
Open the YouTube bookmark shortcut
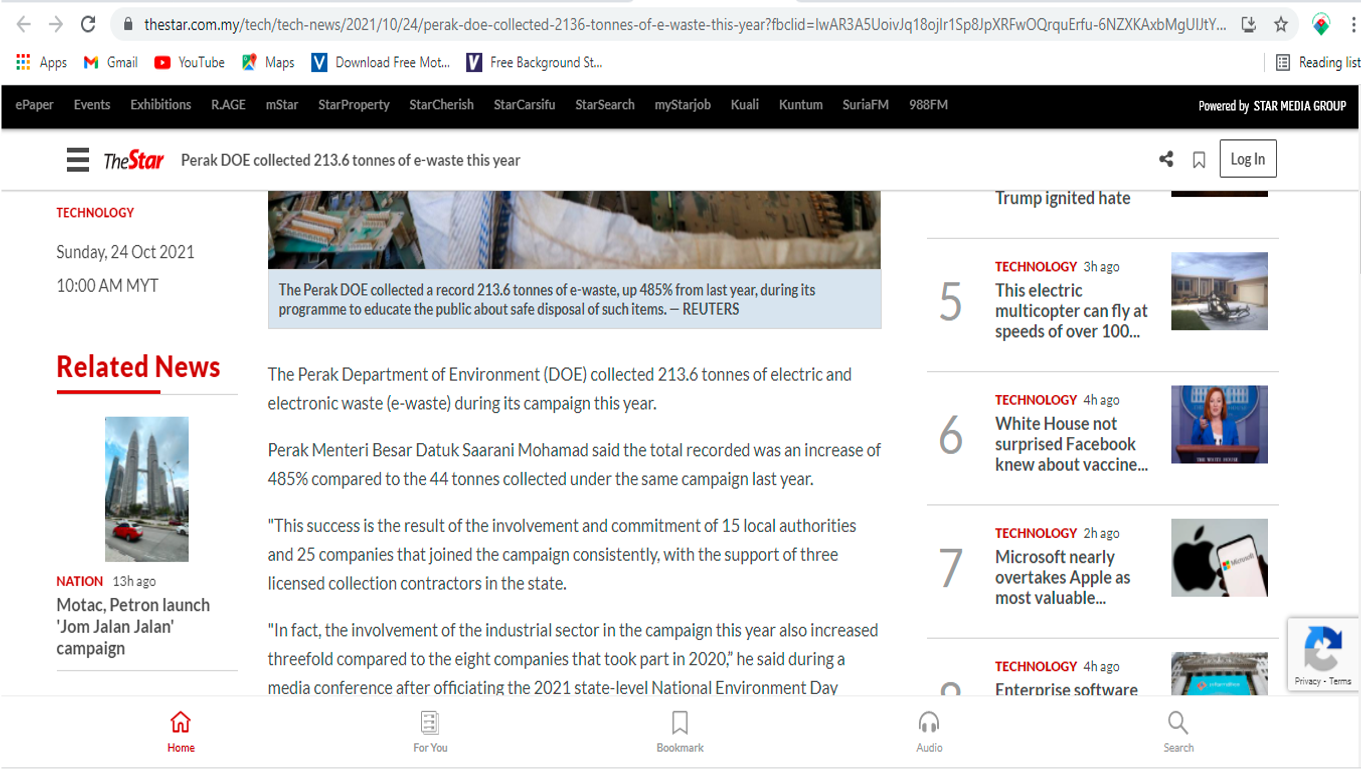pos(189,62)
